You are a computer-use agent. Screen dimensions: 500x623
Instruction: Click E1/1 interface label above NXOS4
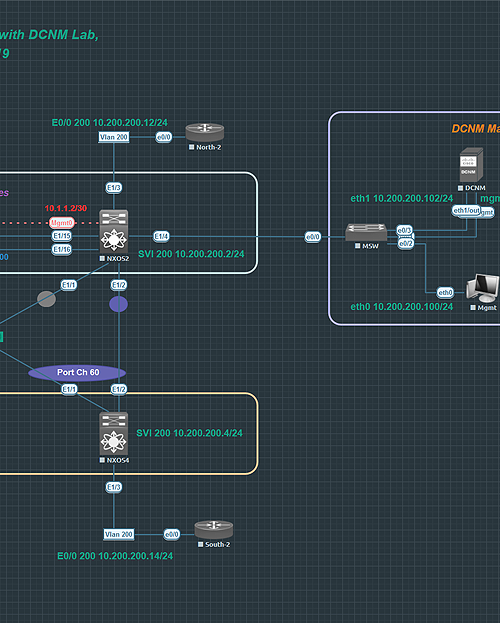click(x=69, y=389)
